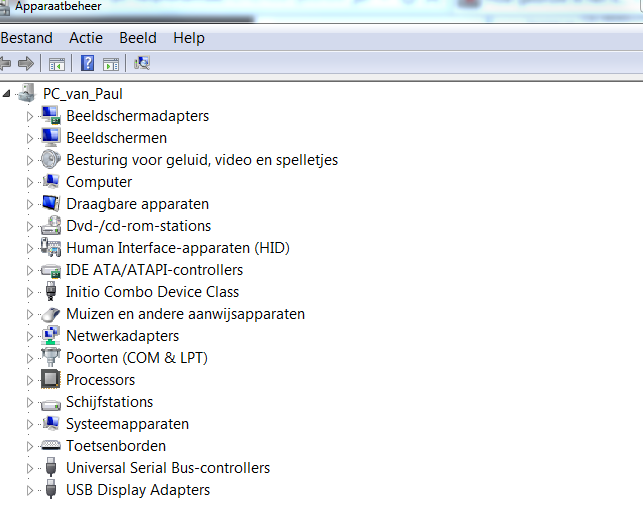Select Muizen en andere aanwijsapparaten label
This screenshot has height=523, width=643.
coord(185,314)
